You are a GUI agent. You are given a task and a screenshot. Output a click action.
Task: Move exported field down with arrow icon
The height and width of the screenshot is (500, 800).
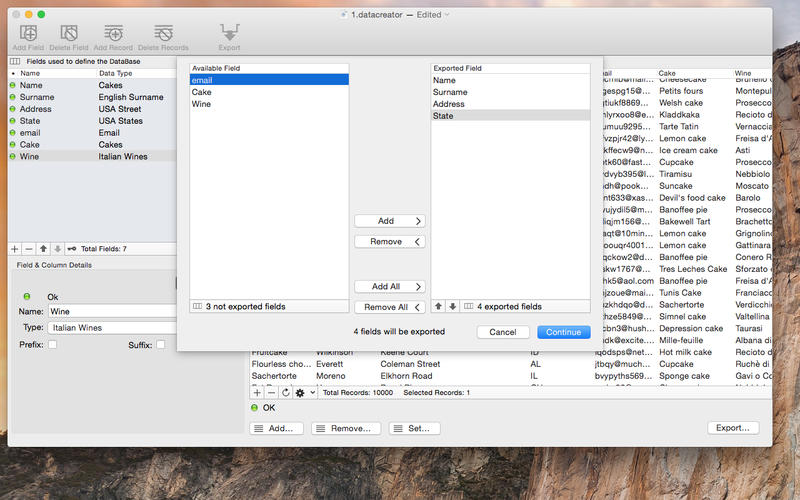click(x=451, y=307)
